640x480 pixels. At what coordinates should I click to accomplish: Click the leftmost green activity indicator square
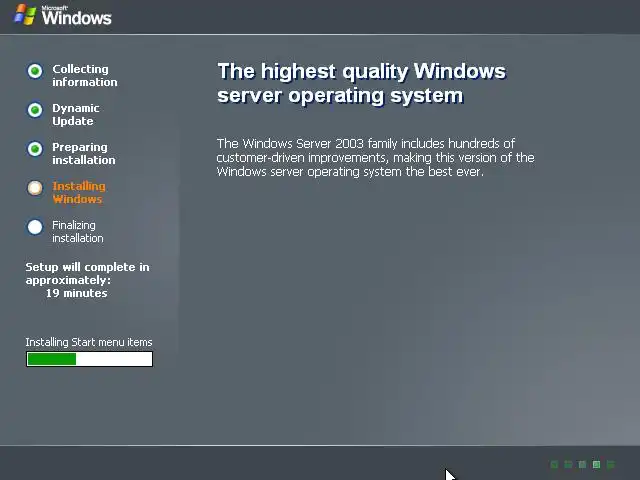[x=554, y=464]
